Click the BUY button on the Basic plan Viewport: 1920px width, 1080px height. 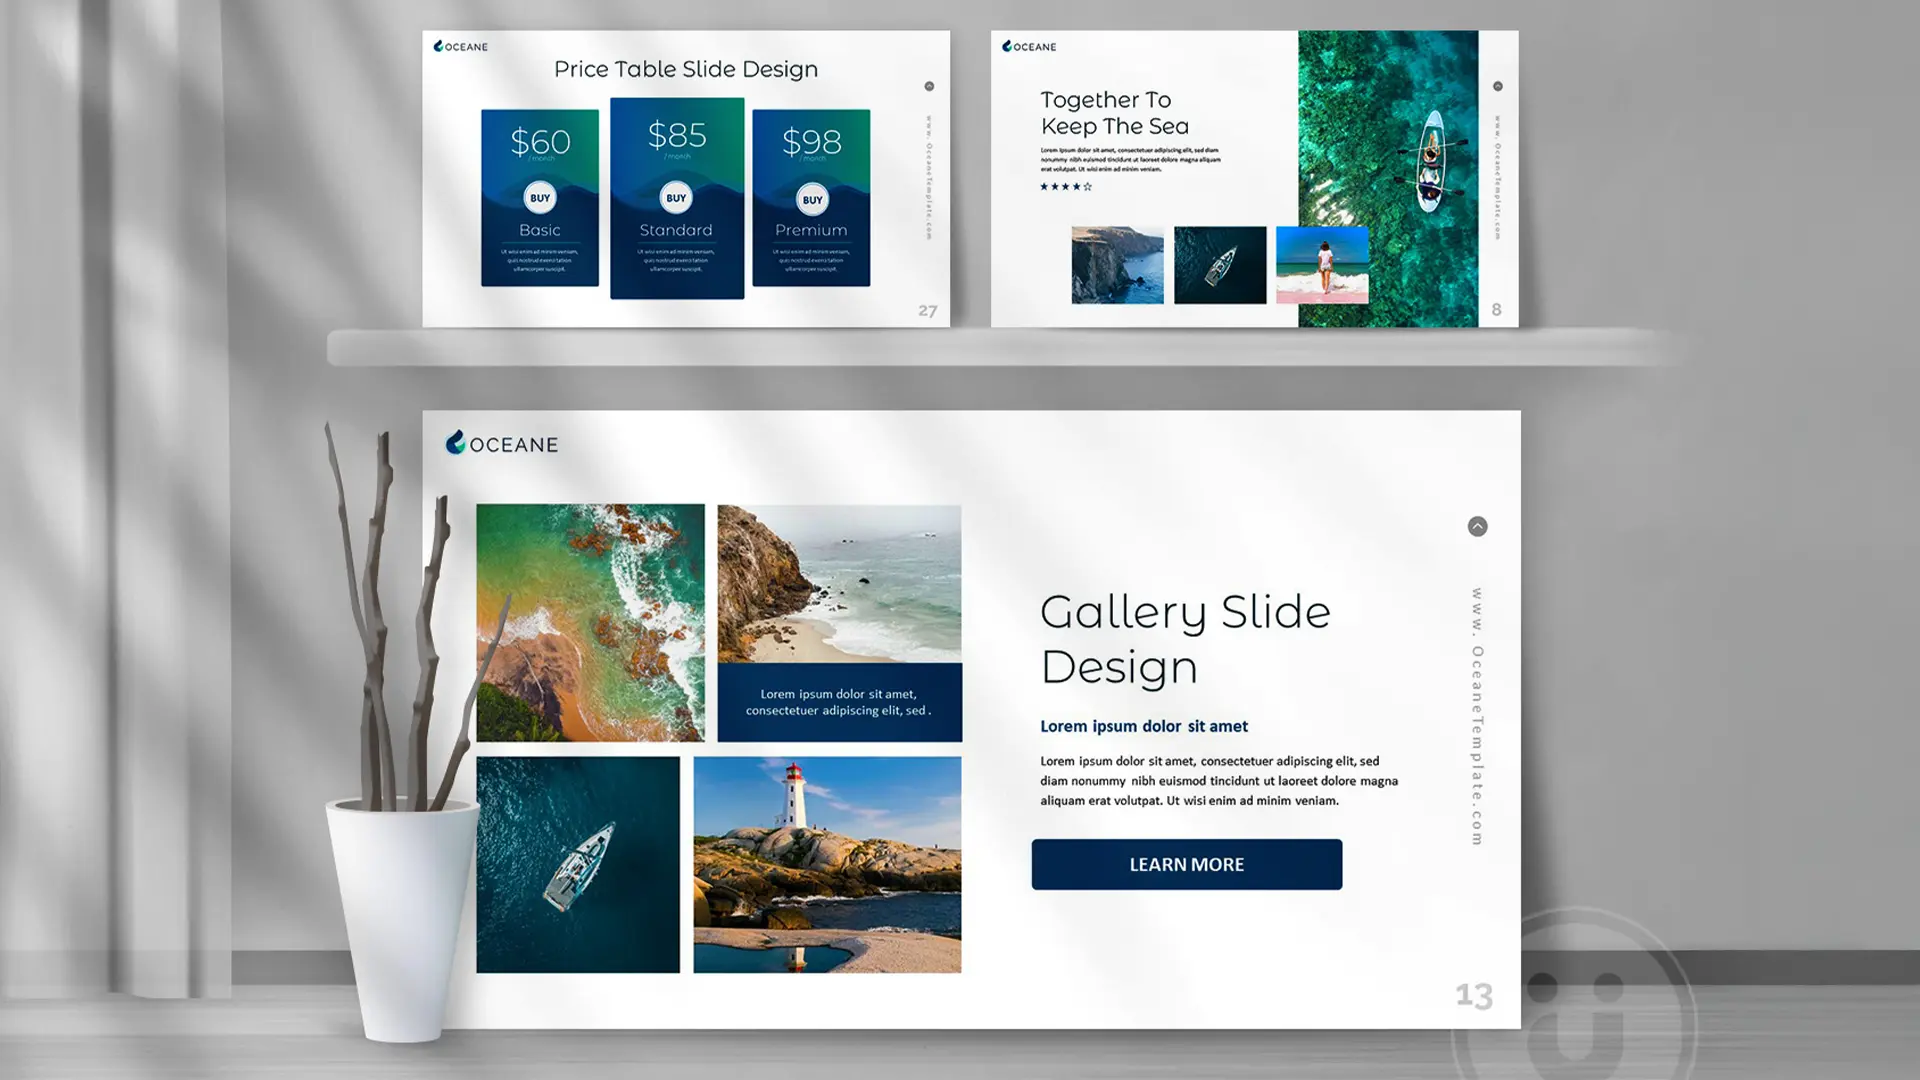click(x=540, y=198)
